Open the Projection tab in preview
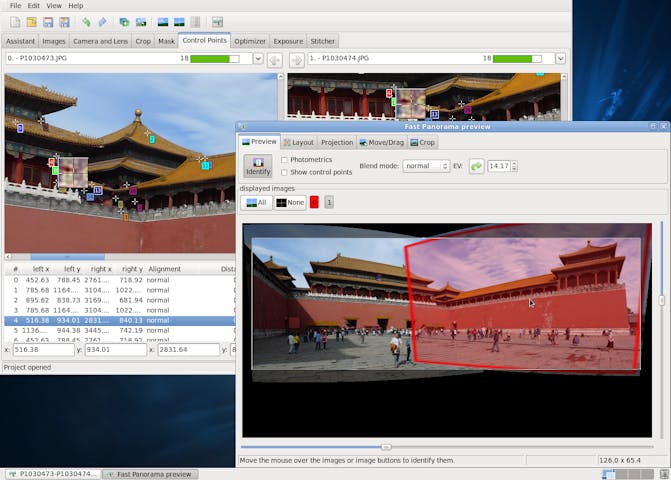The width and height of the screenshot is (671, 480). click(336, 143)
